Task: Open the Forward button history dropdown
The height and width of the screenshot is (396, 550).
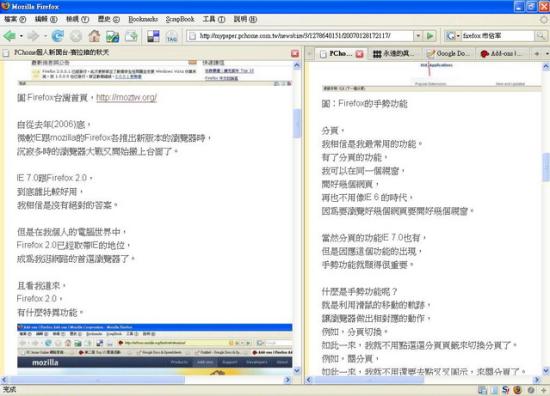Action: pyautogui.click(x=45, y=36)
